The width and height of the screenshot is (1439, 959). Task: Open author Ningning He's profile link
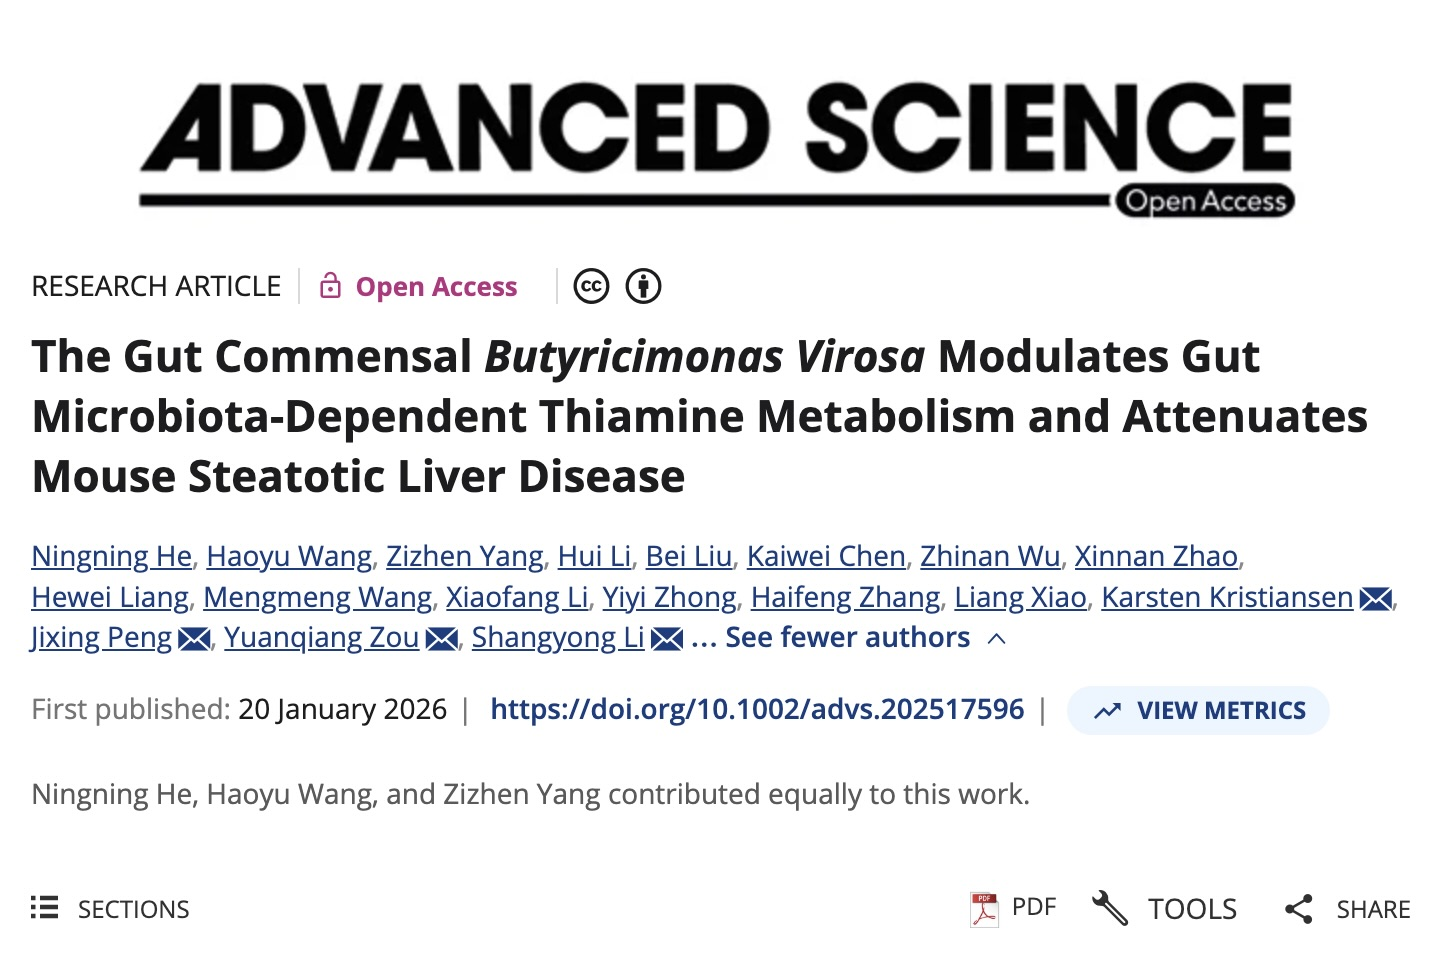coord(111,556)
